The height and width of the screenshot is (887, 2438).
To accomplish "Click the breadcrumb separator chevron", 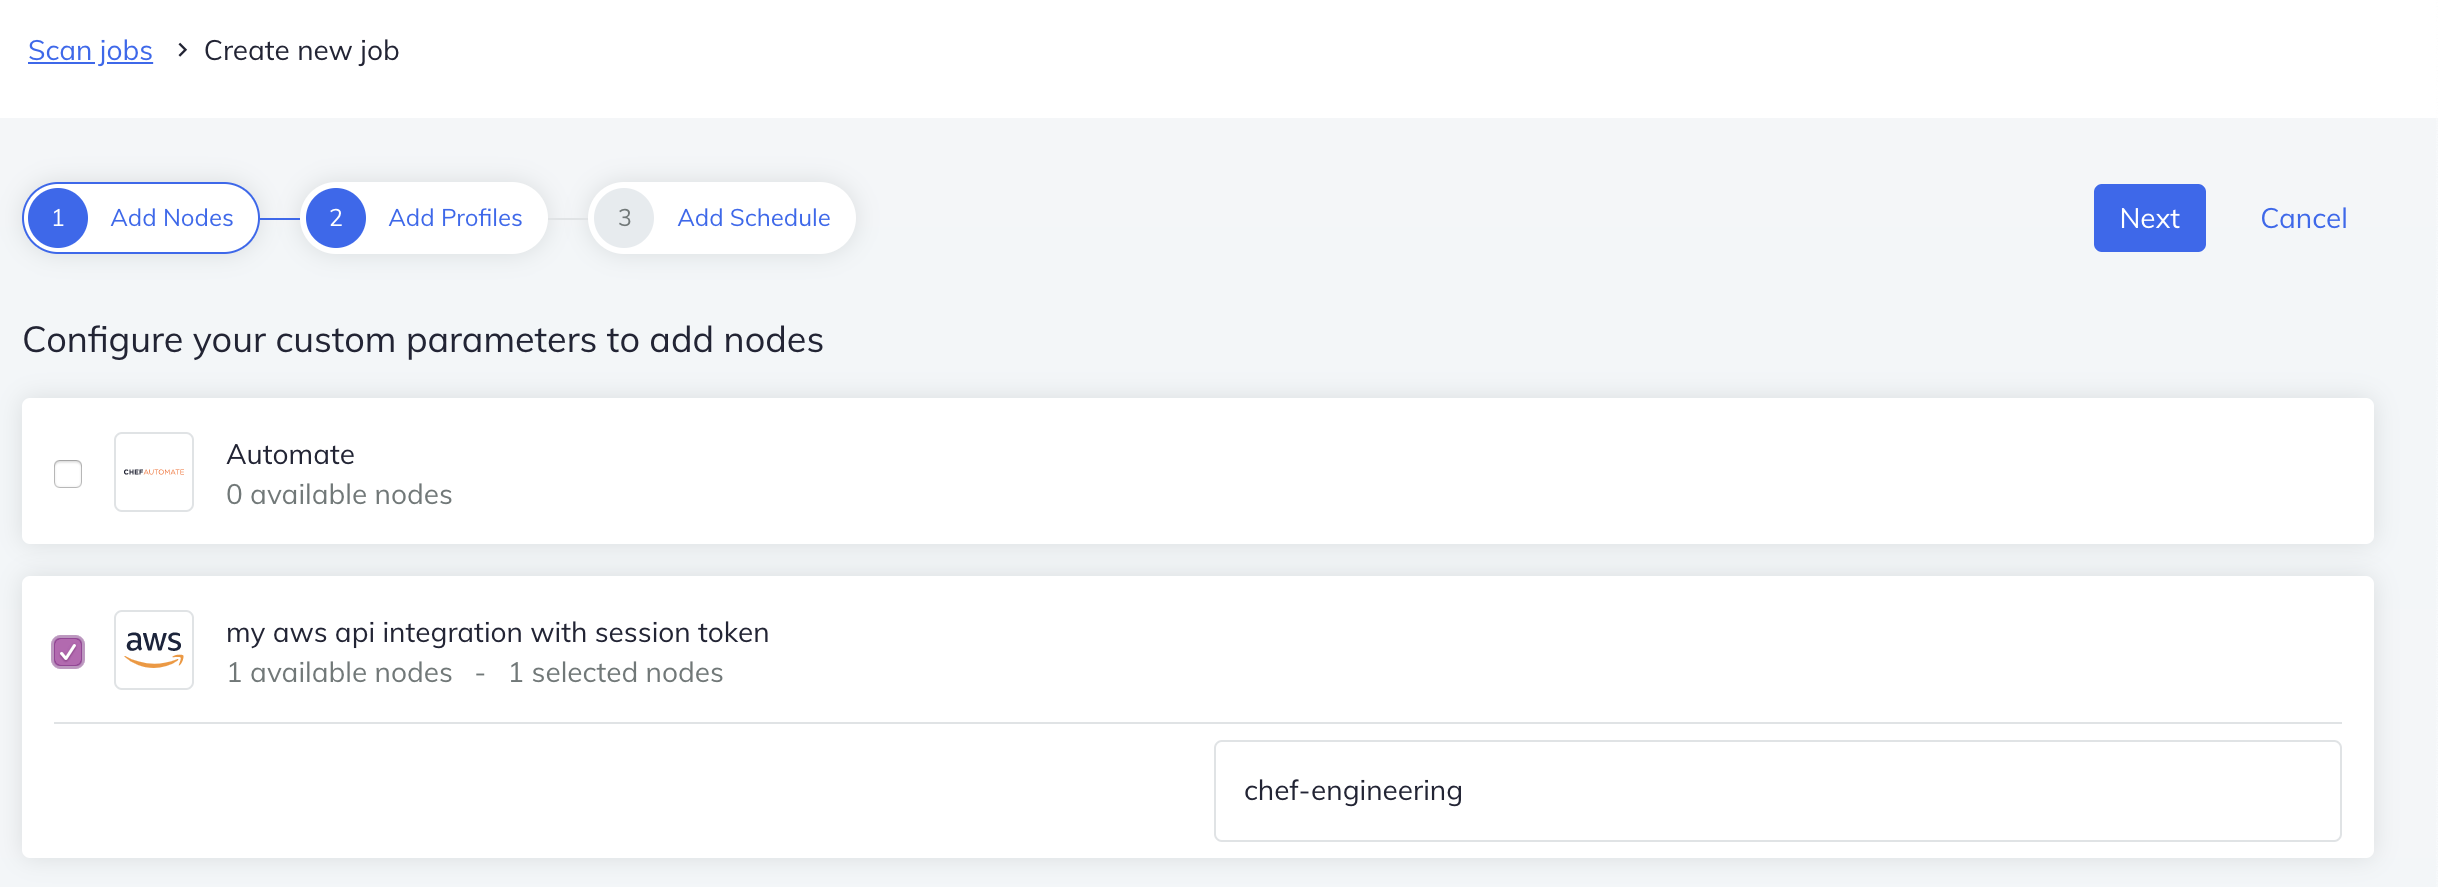I will point(181,50).
